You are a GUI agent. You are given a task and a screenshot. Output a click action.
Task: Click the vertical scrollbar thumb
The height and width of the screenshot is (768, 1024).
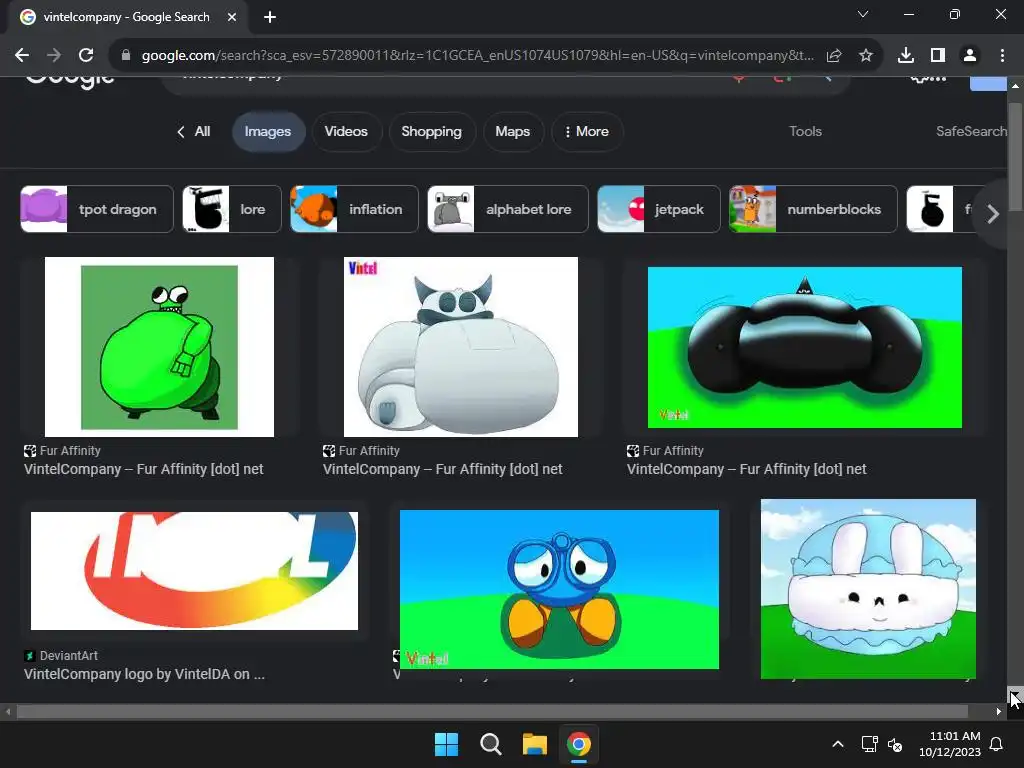click(x=1015, y=157)
